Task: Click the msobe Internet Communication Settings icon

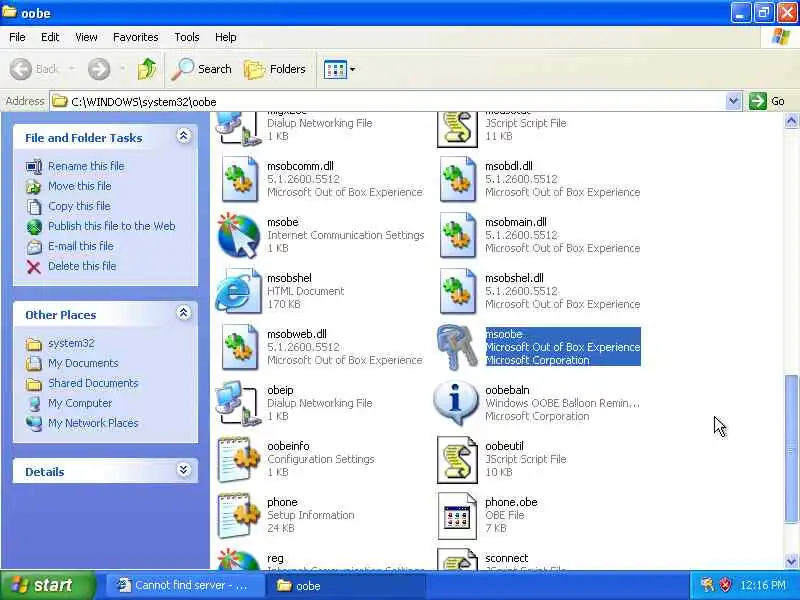Action: coord(239,235)
